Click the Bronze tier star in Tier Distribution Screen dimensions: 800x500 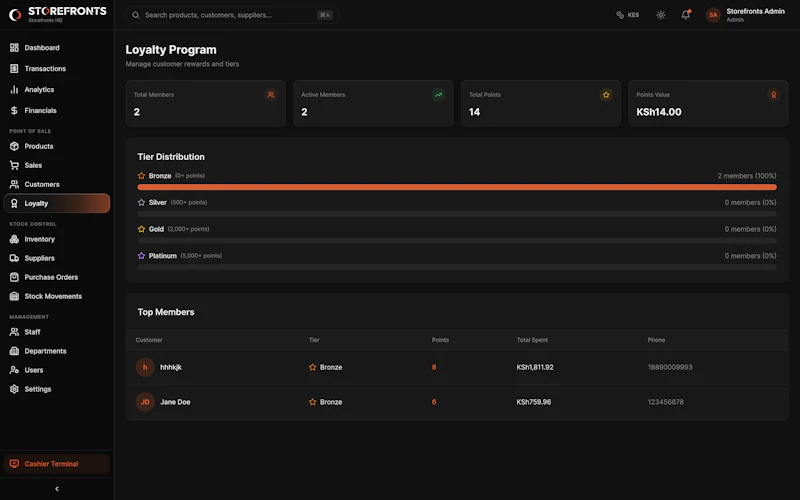141,176
